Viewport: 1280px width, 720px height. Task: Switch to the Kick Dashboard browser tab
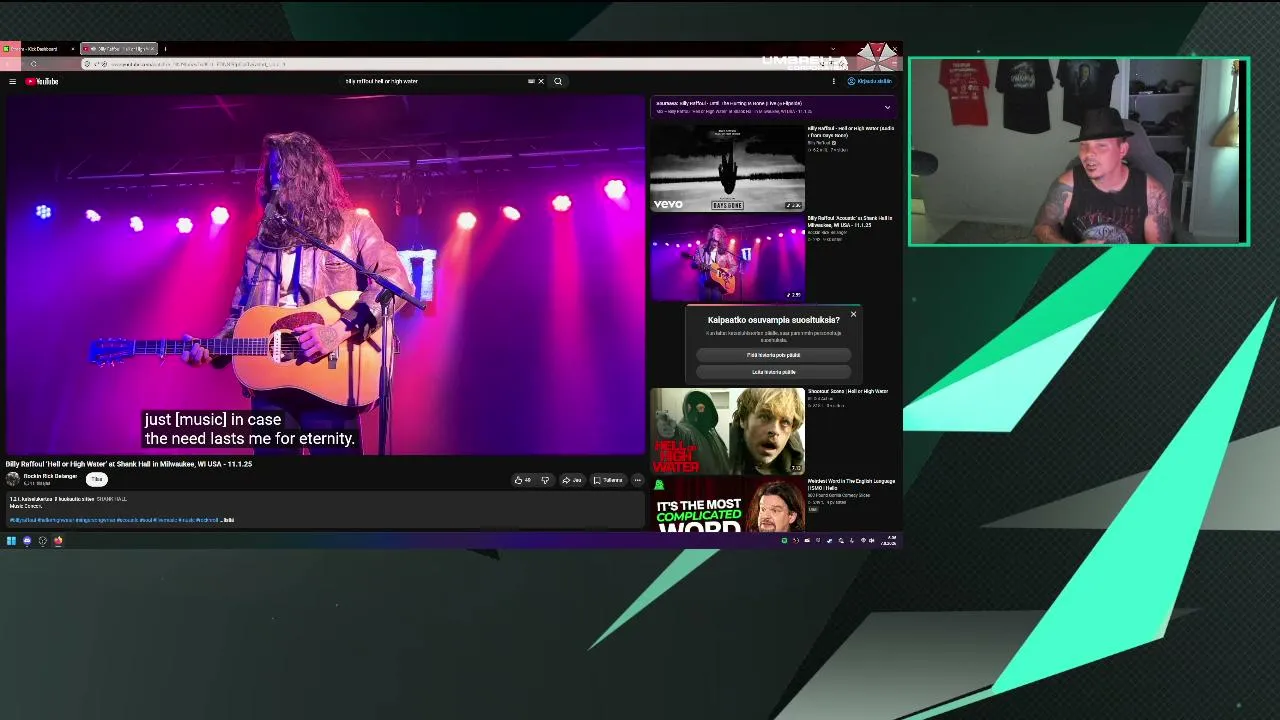coord(38,48)
